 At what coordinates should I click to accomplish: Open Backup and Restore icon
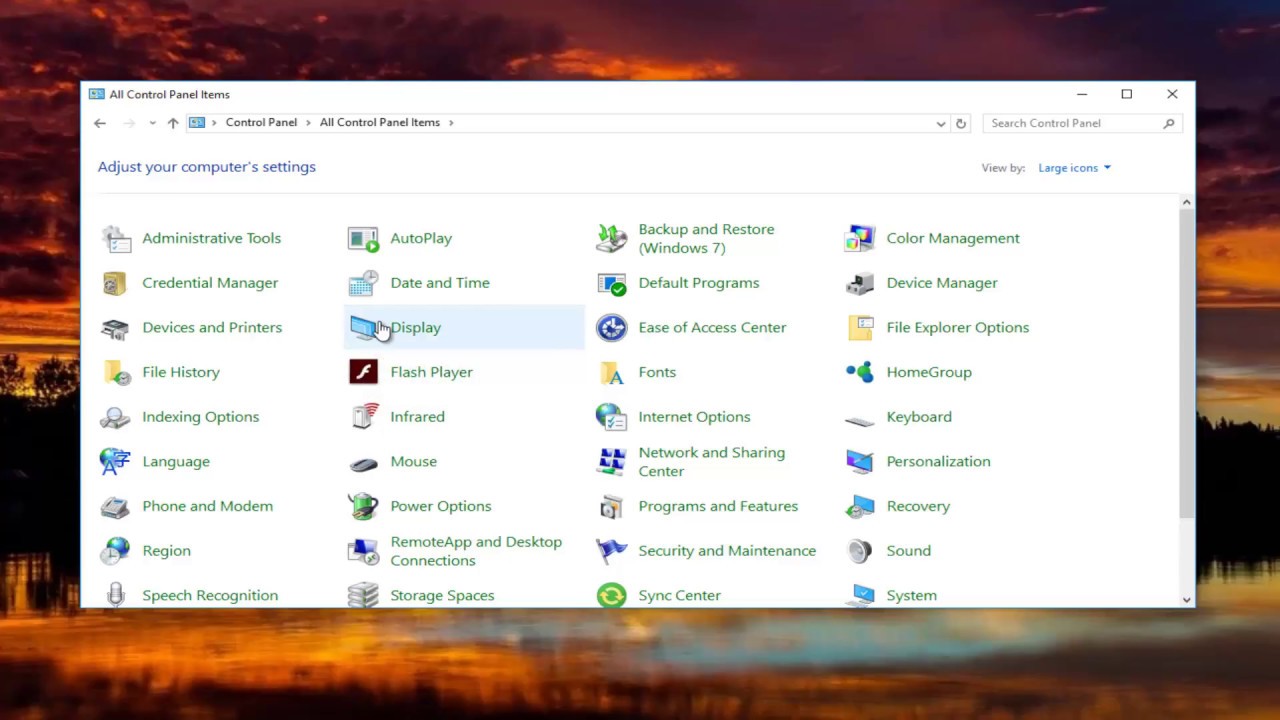pos(611,239)
